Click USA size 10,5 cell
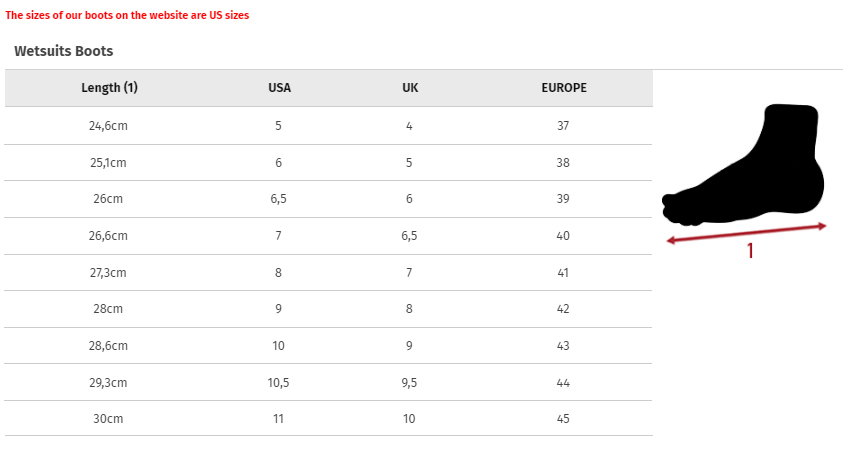 278,383
